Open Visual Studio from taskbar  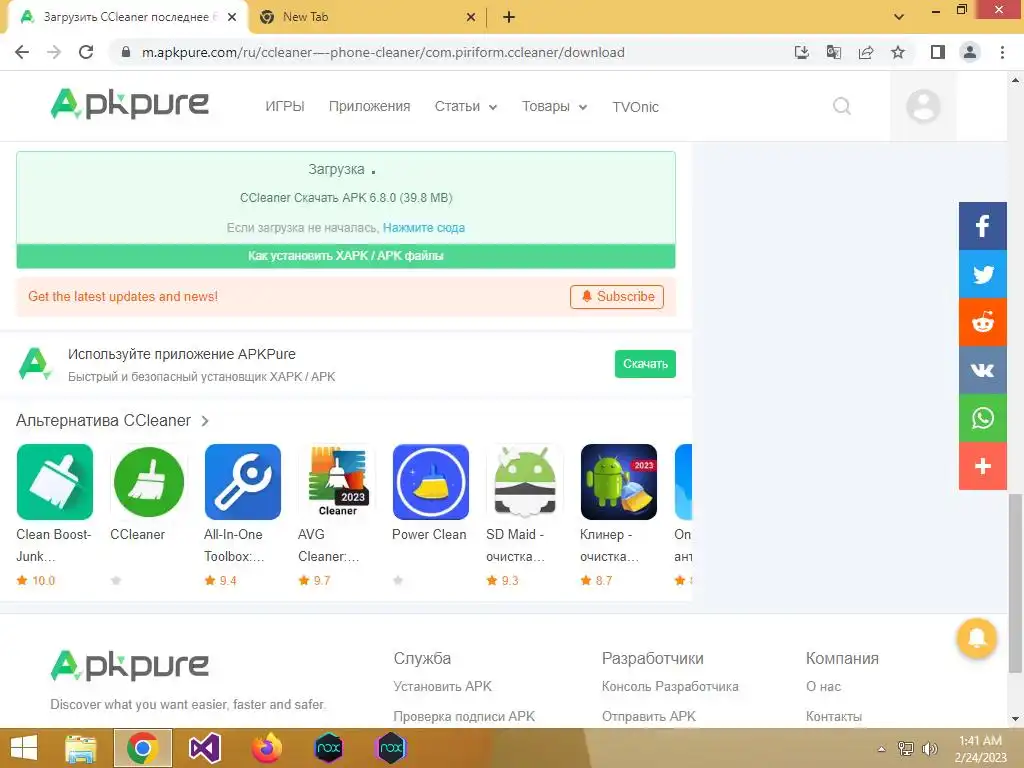(204, 748)
